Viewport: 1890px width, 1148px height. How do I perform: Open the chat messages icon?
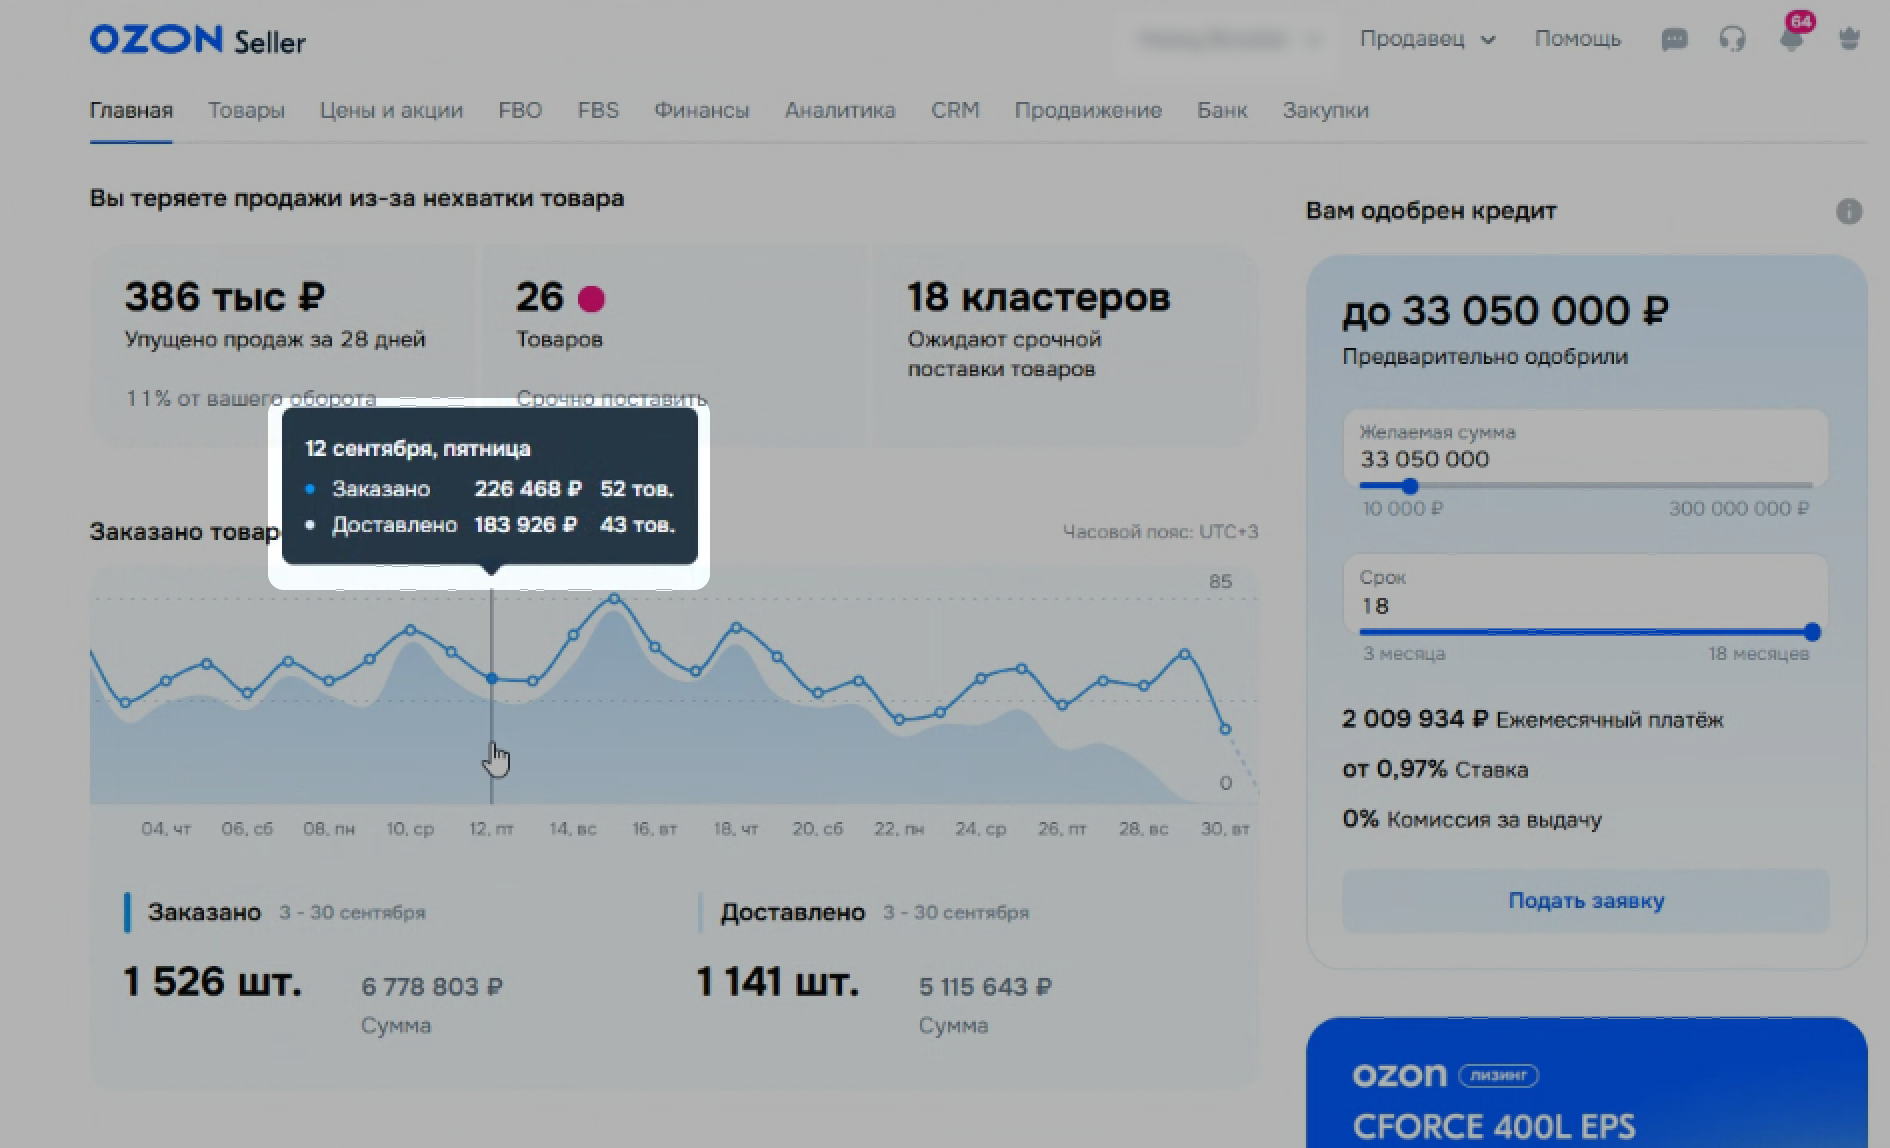[x=1674, y=40]
